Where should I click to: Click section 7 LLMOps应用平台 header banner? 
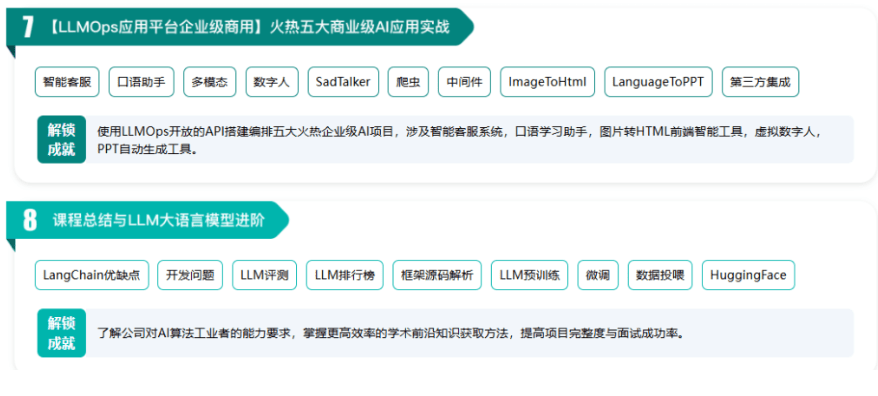(240, 27)
